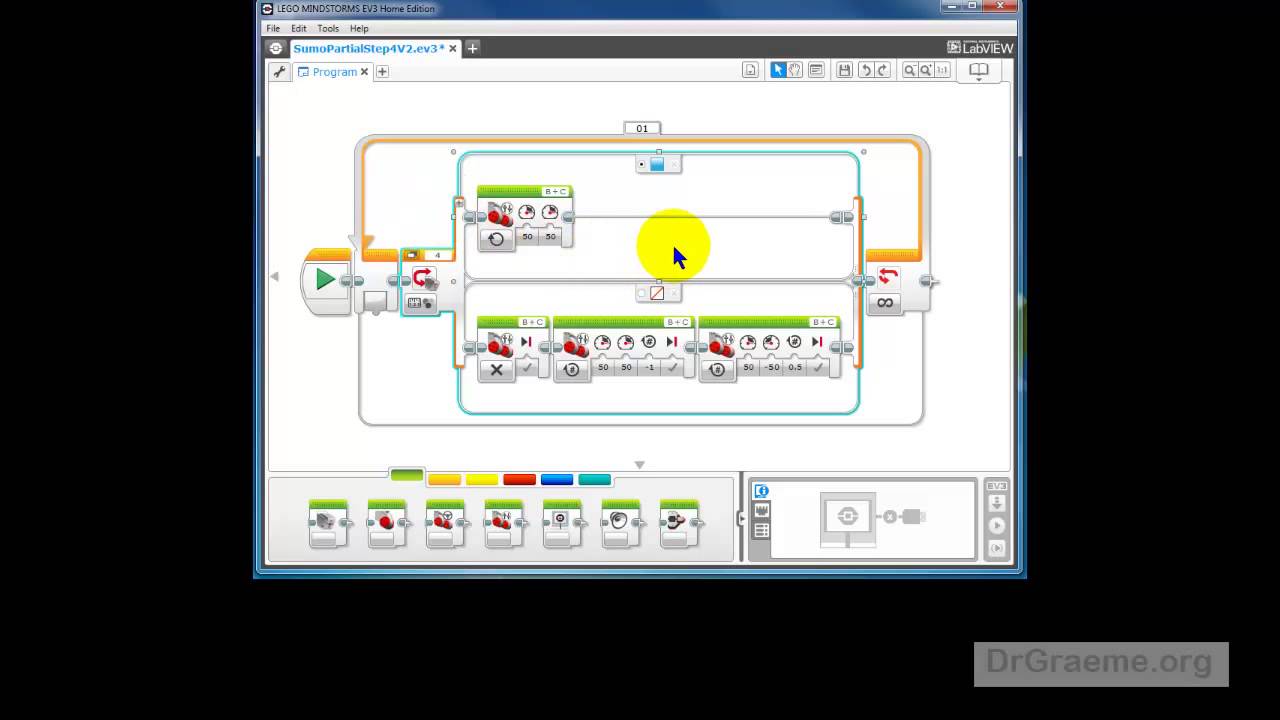This screenshot has height=720, width=1280.
Task: Pick the Brick Status Light block
Action: tap(679, 523)
